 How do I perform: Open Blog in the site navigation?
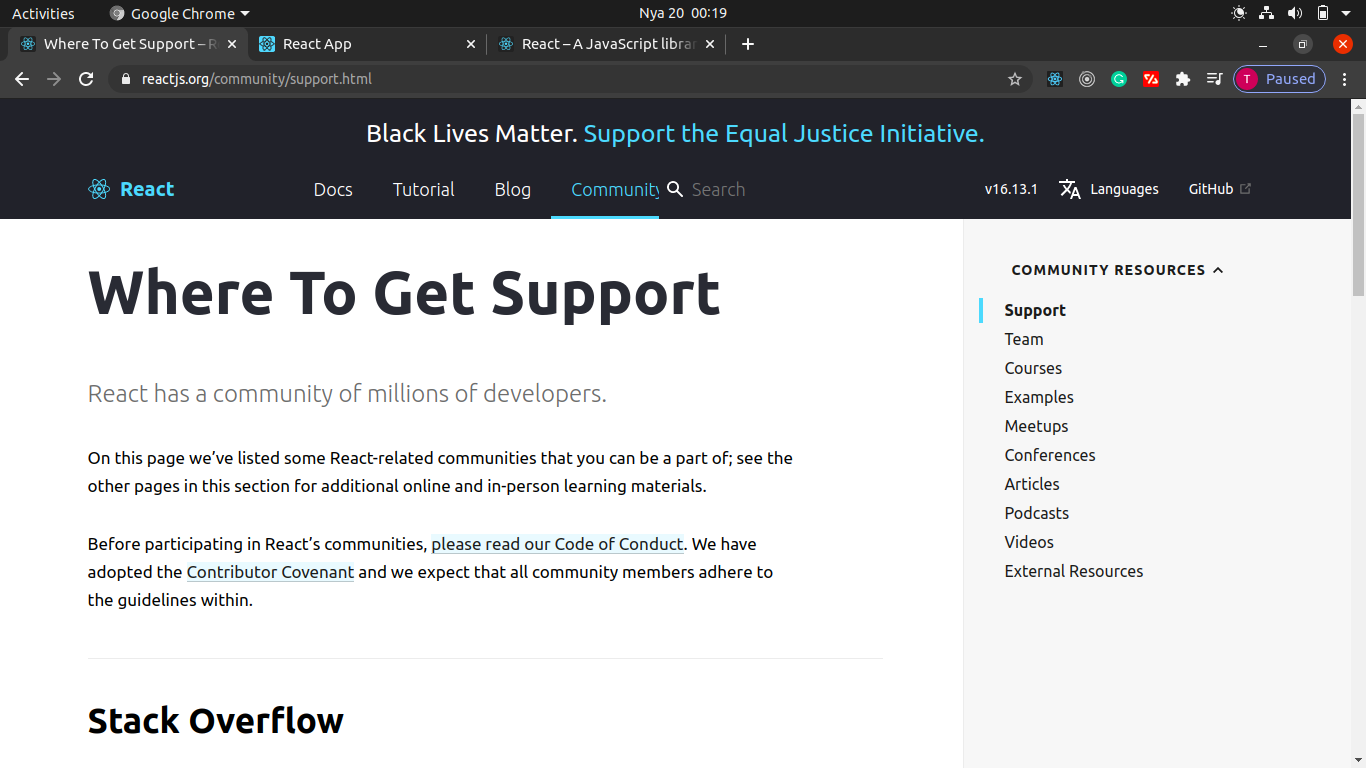click(x=512, y=189)
